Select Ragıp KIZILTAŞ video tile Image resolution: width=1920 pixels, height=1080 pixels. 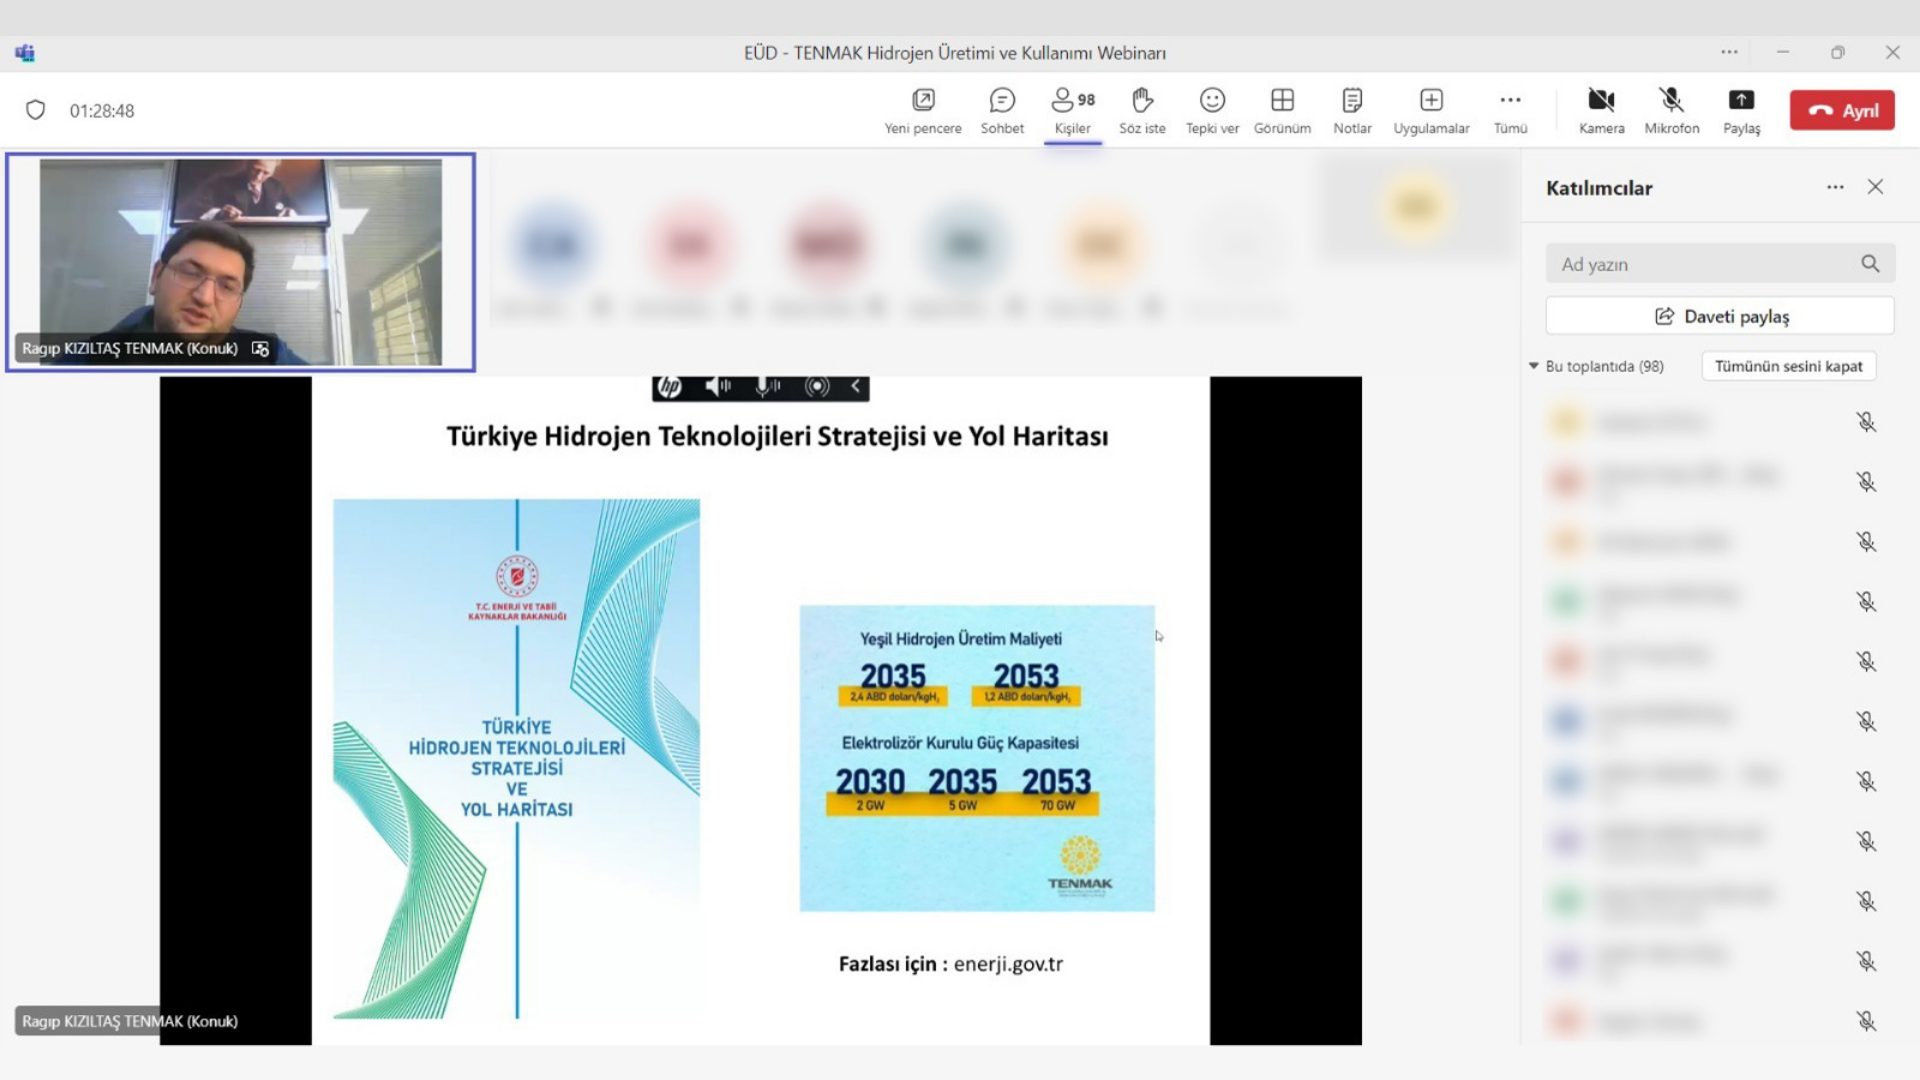[x=240, y=262]
